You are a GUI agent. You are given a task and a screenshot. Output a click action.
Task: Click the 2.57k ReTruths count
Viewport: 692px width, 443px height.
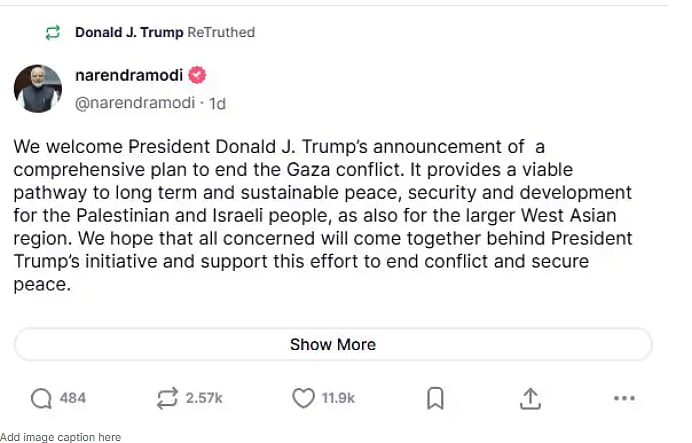point(204,398)
